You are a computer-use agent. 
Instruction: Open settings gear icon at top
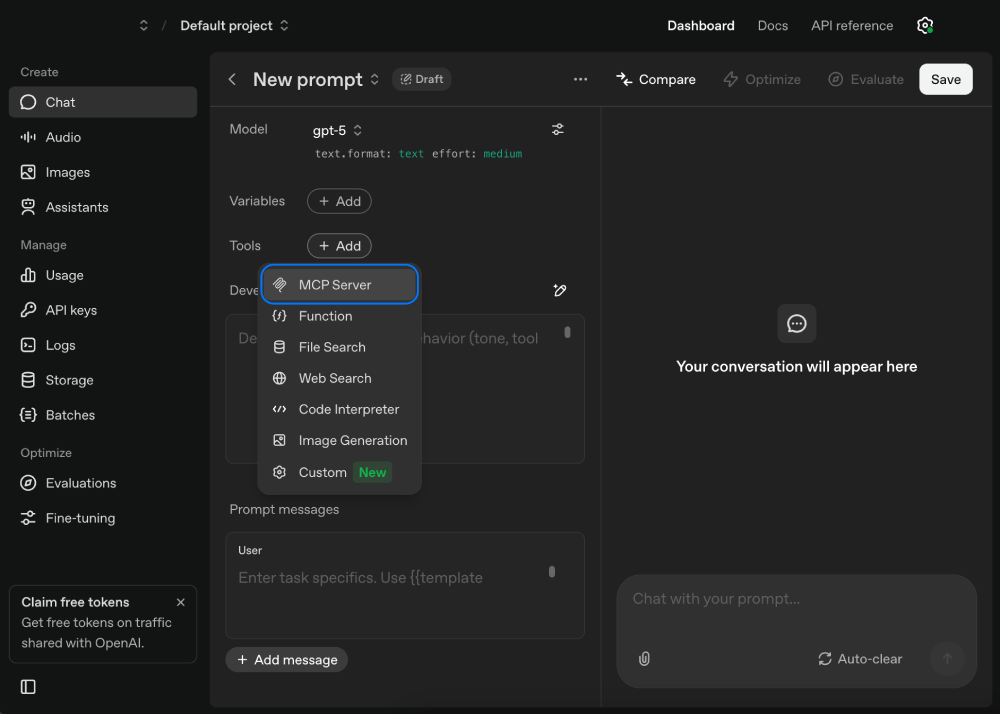click(x=925, y=26)
